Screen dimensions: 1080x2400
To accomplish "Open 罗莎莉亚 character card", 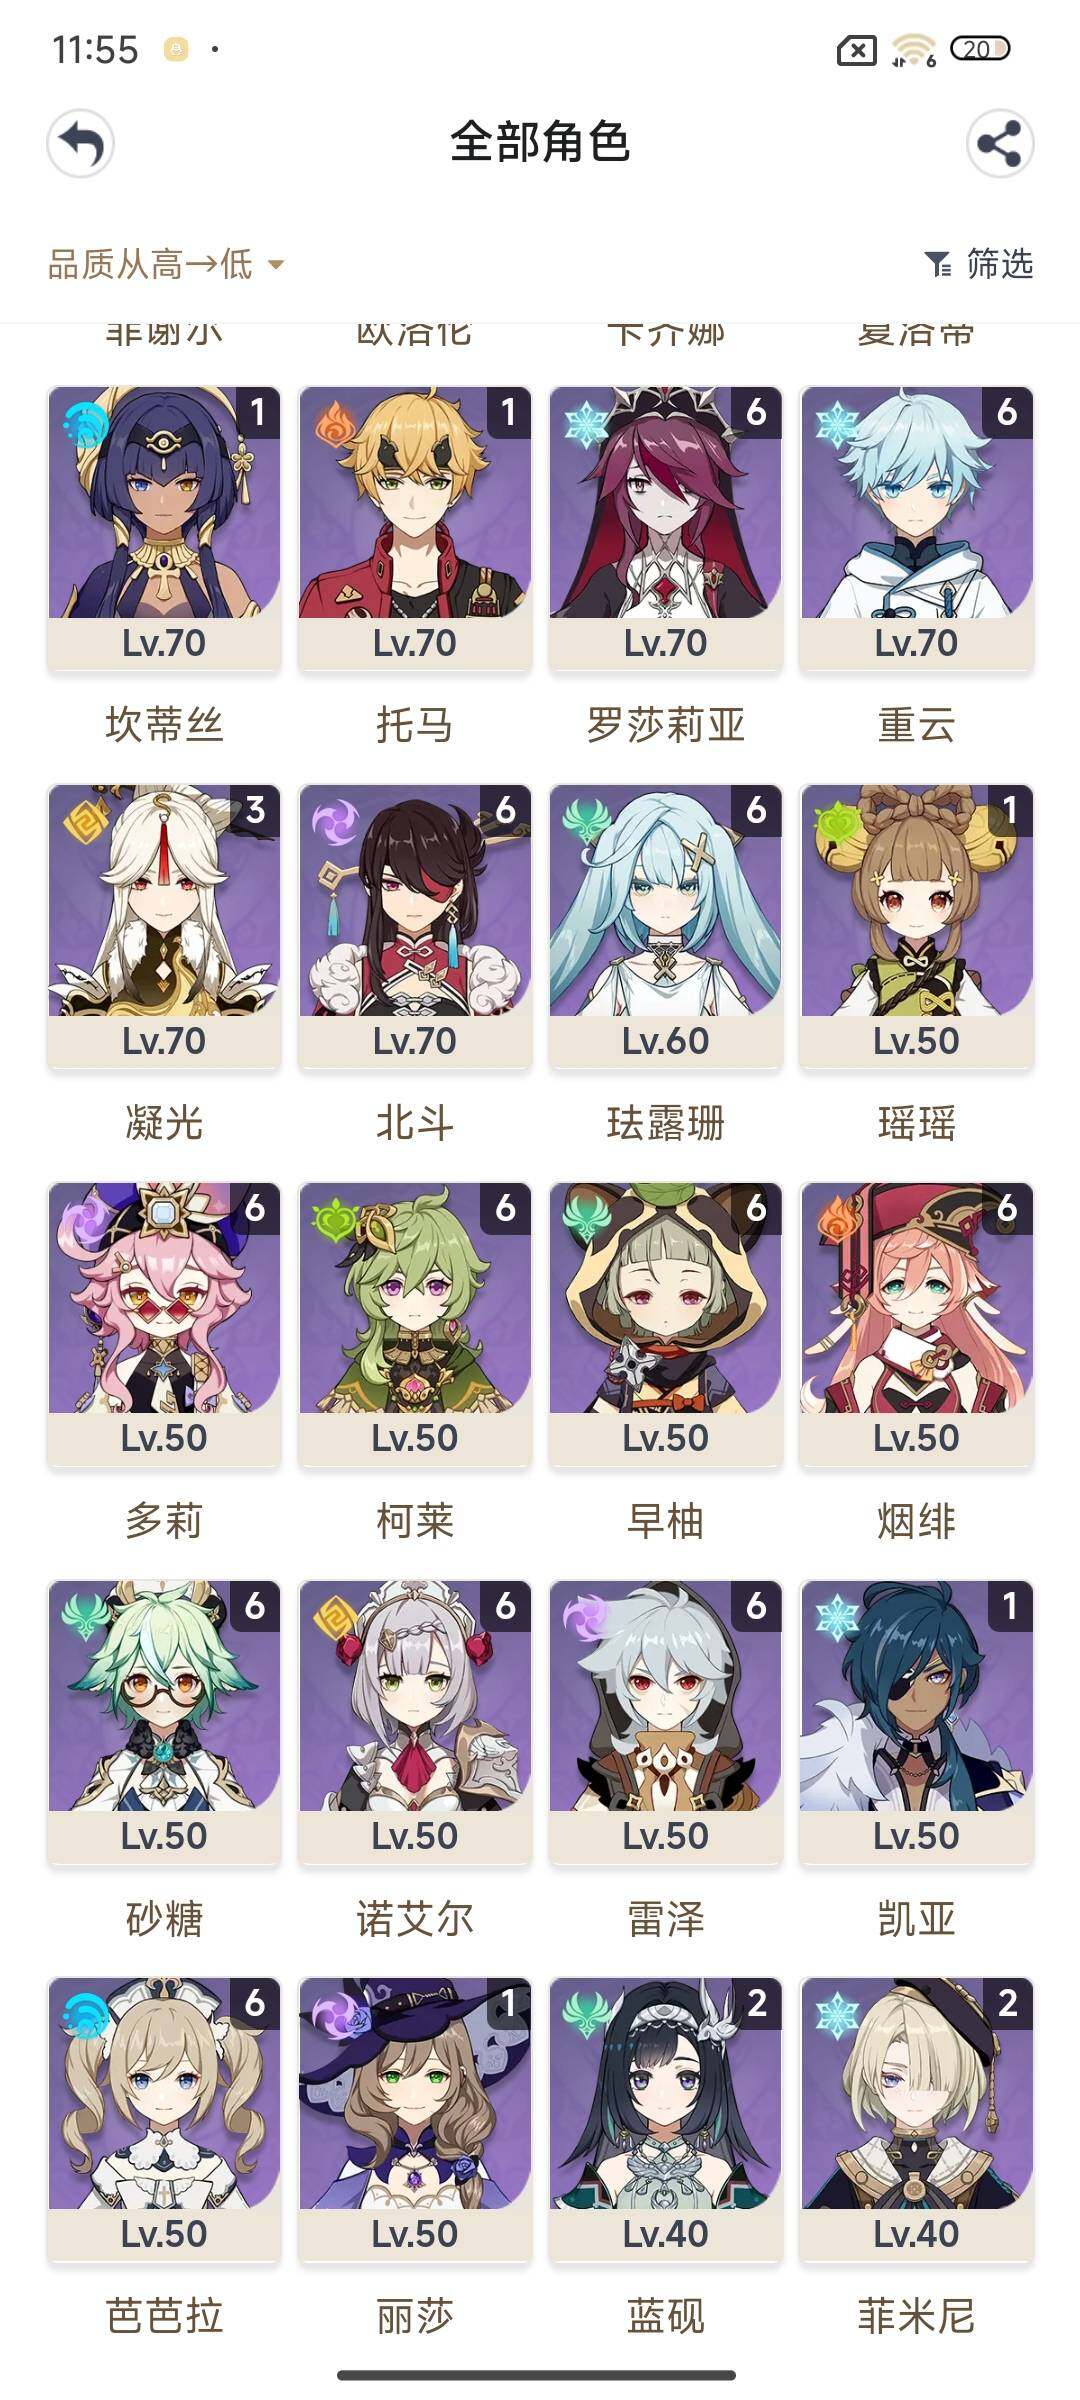I will [x=666, y=528].
